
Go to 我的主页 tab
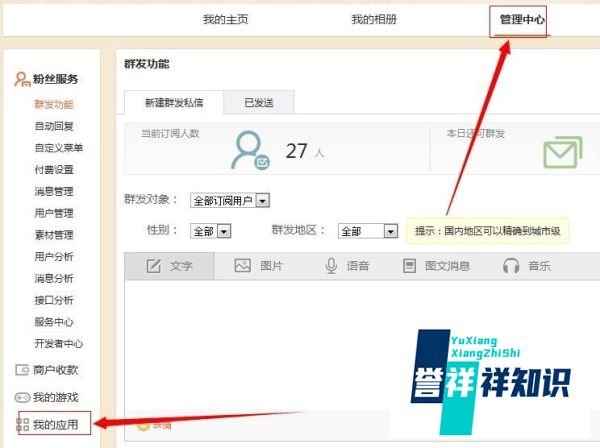(x=225, y=19)
